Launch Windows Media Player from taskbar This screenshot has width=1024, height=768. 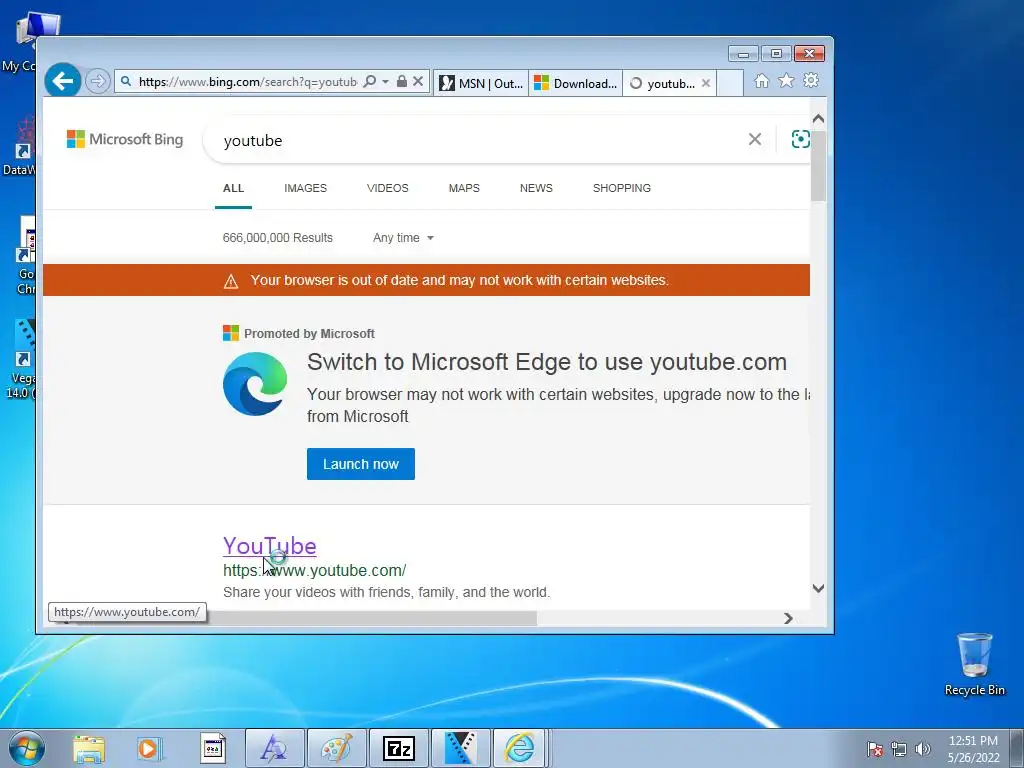pos(150,748)
